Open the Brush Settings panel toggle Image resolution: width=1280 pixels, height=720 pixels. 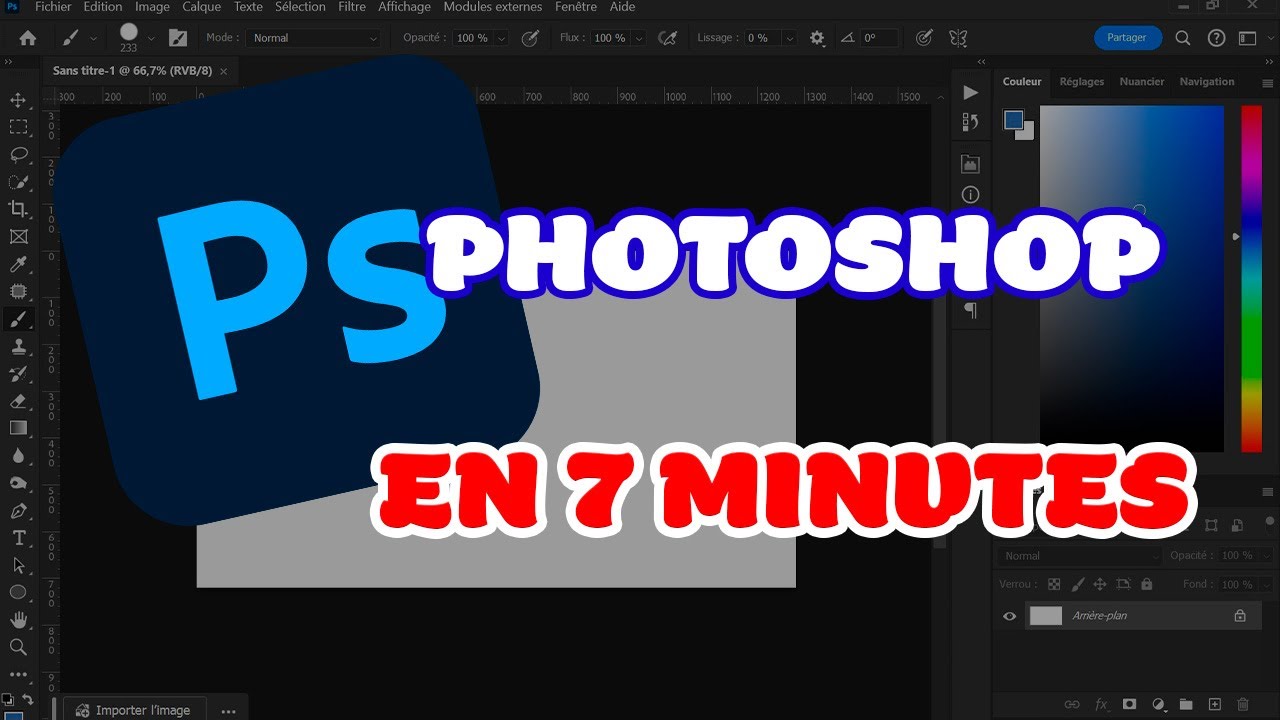(178, 38)
